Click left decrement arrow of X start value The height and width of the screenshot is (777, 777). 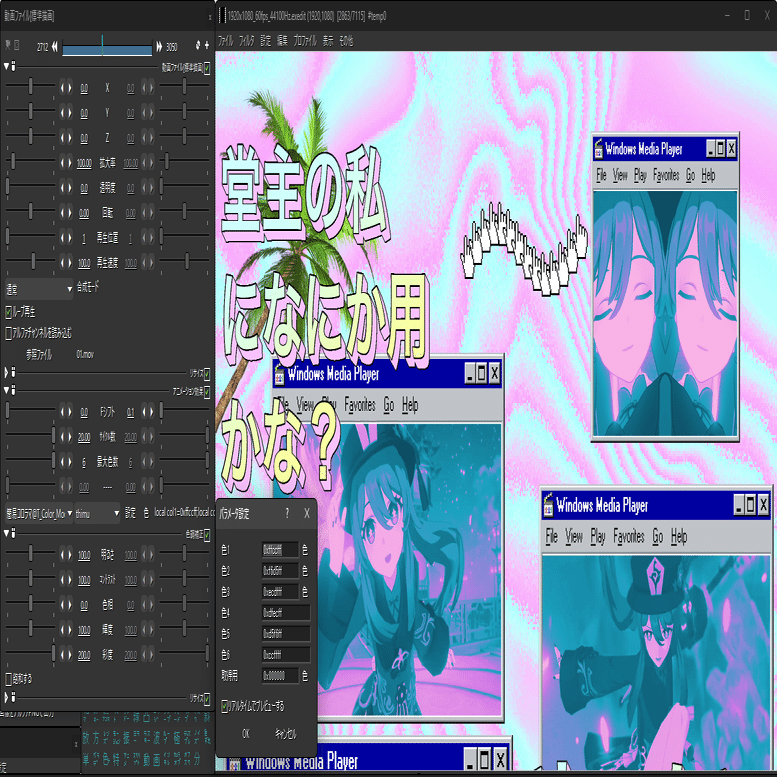[62, 88]
